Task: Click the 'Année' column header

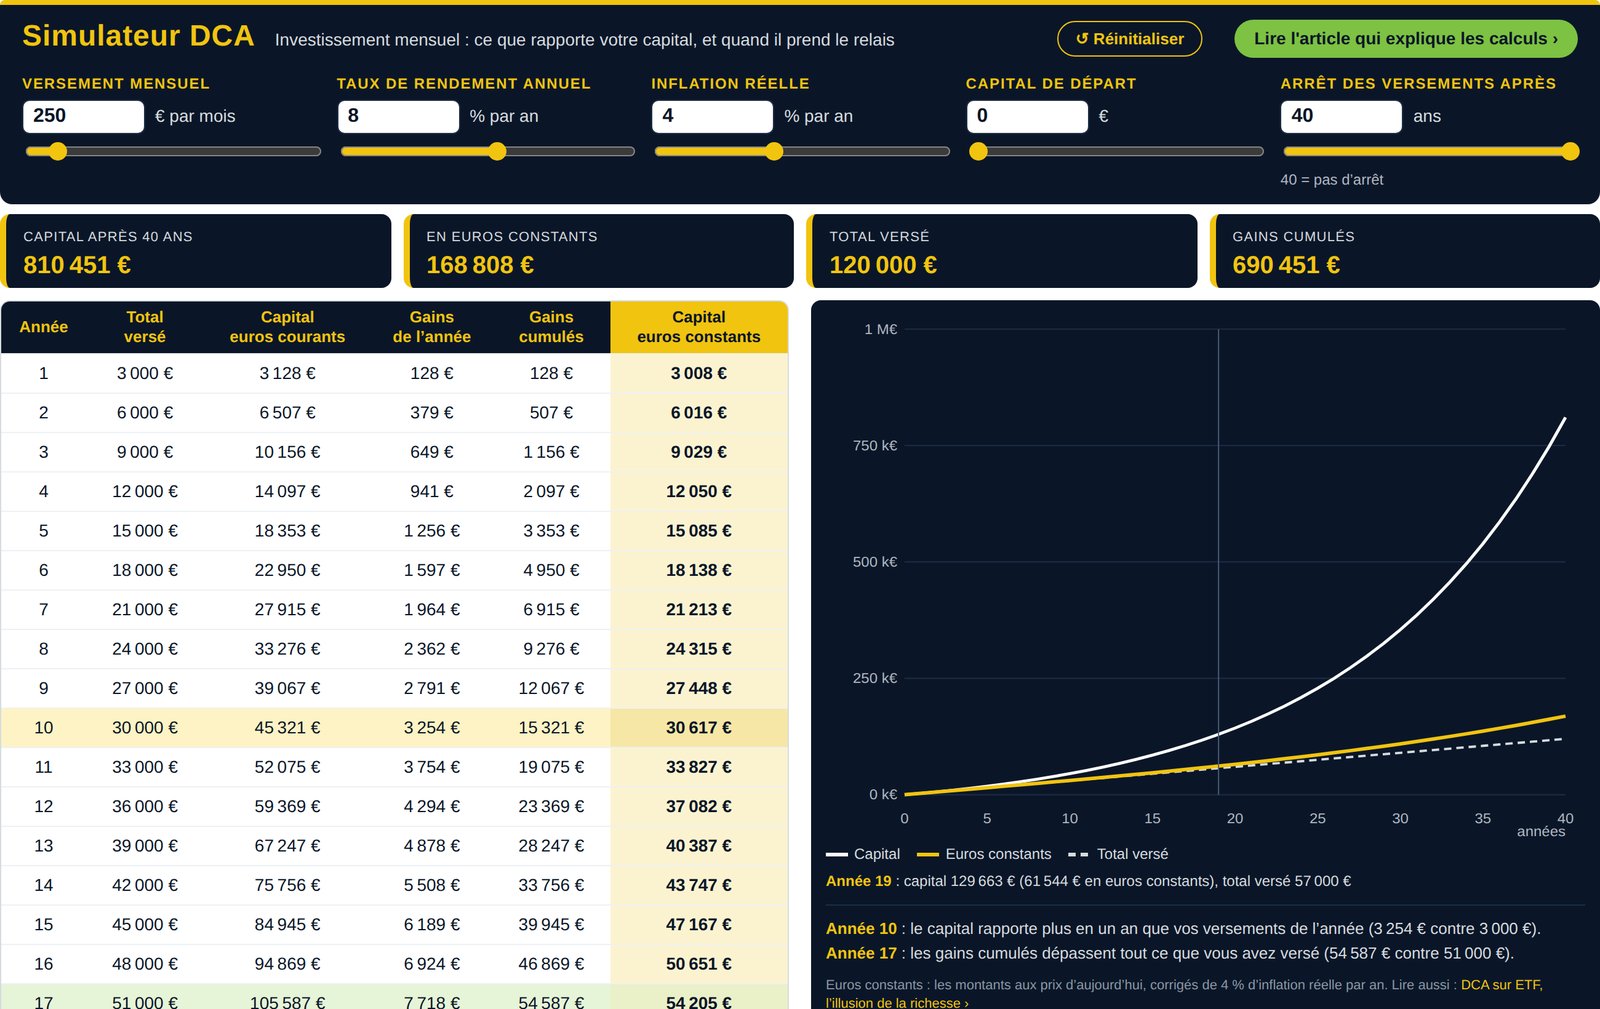Action: [x=44, y=327]
